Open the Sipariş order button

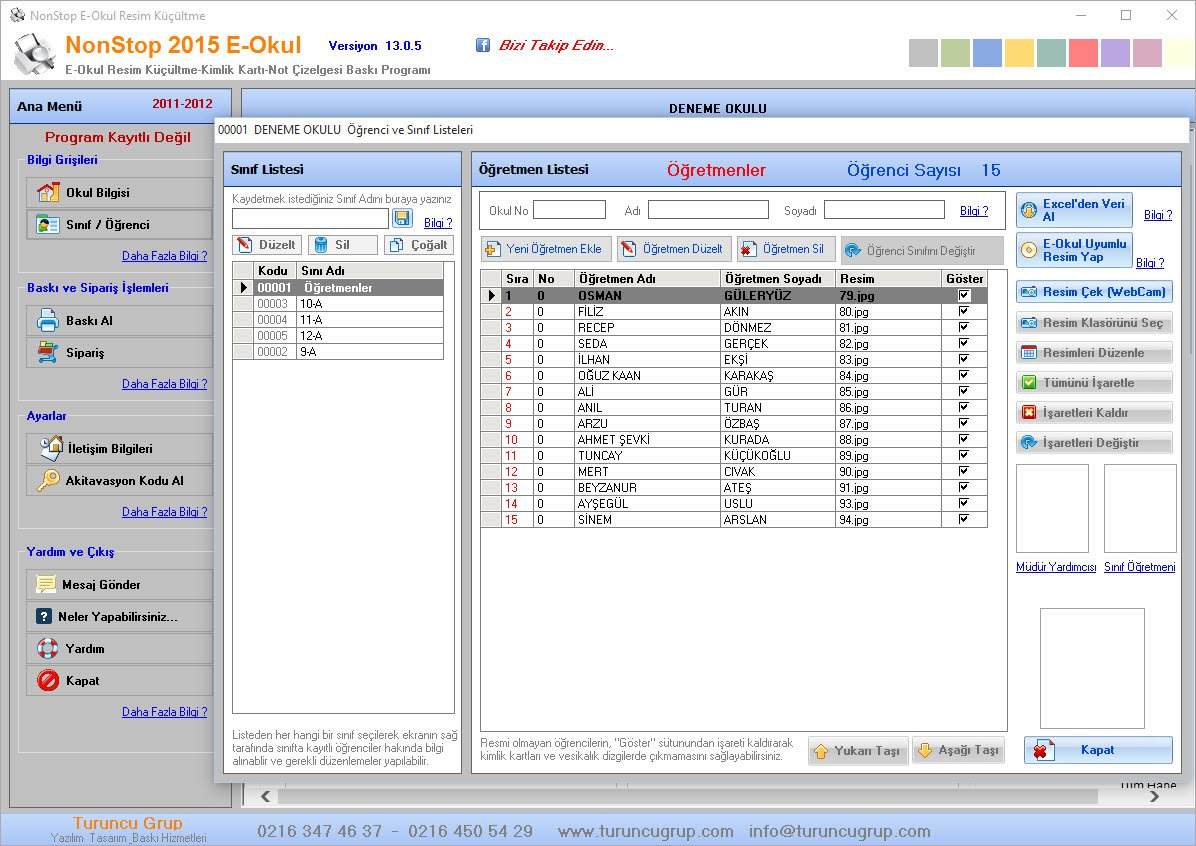(x=120, y=352)
